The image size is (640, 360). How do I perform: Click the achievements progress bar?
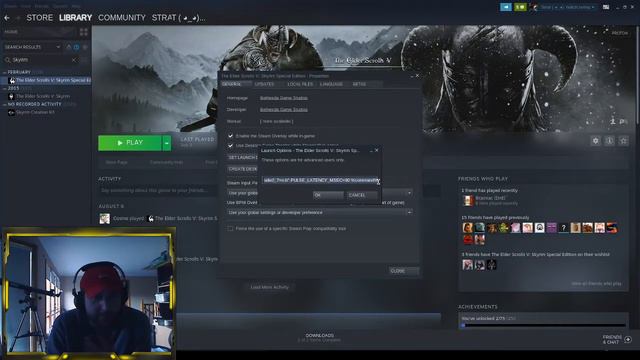point(543,325)
